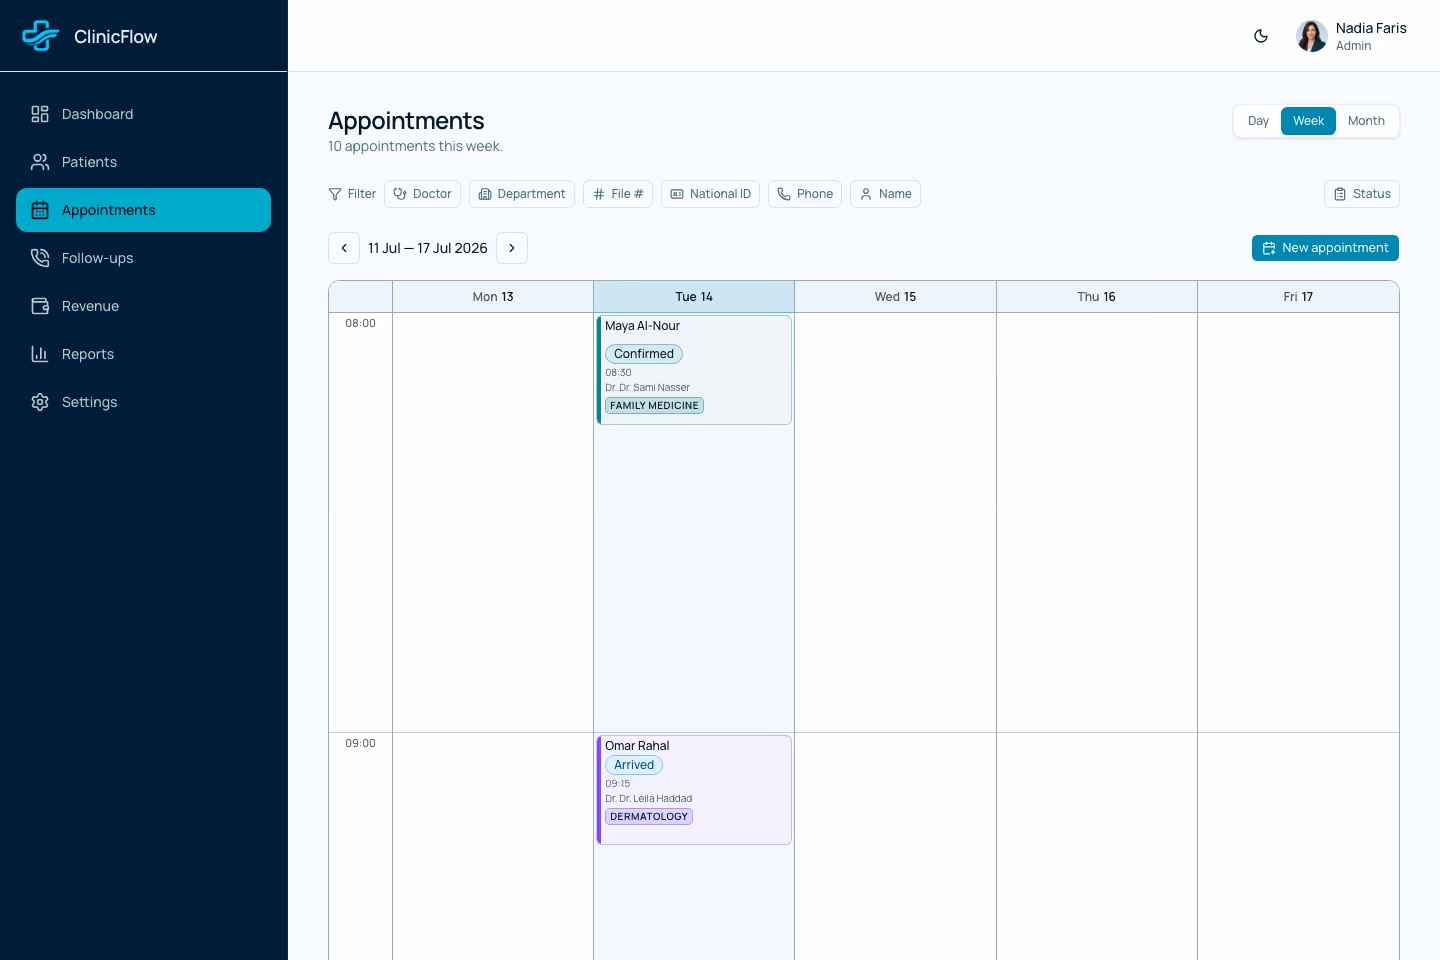Click the Fri 17 column header
This screenshot has height=960, width=1440.
tap(1298, 297)
